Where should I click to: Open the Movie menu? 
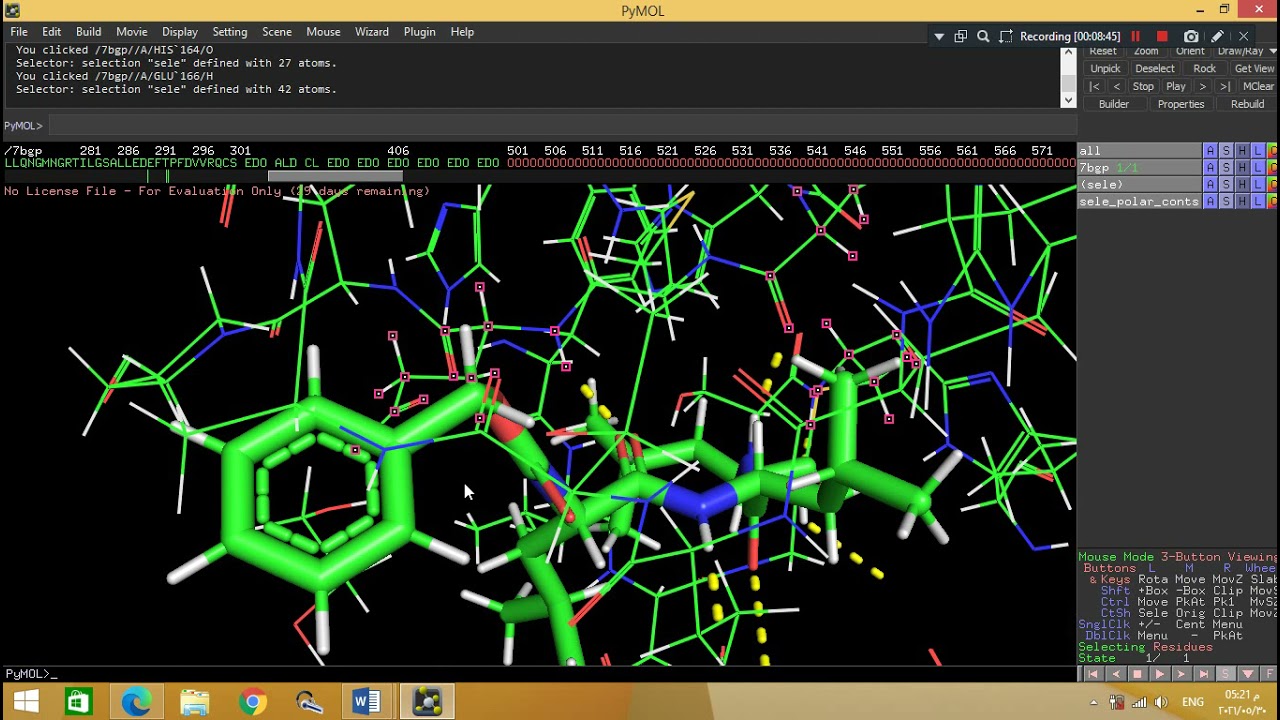(131, 32)
